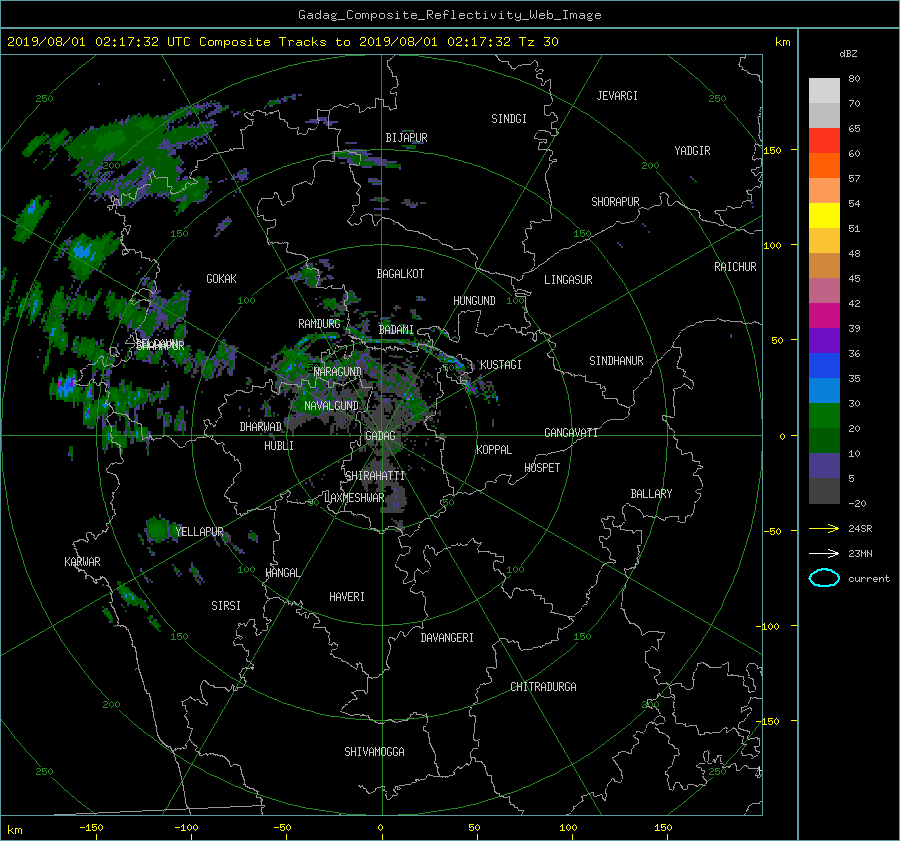
Task: Click the RAICHUR city label
Action: click(x=735, y=267)
